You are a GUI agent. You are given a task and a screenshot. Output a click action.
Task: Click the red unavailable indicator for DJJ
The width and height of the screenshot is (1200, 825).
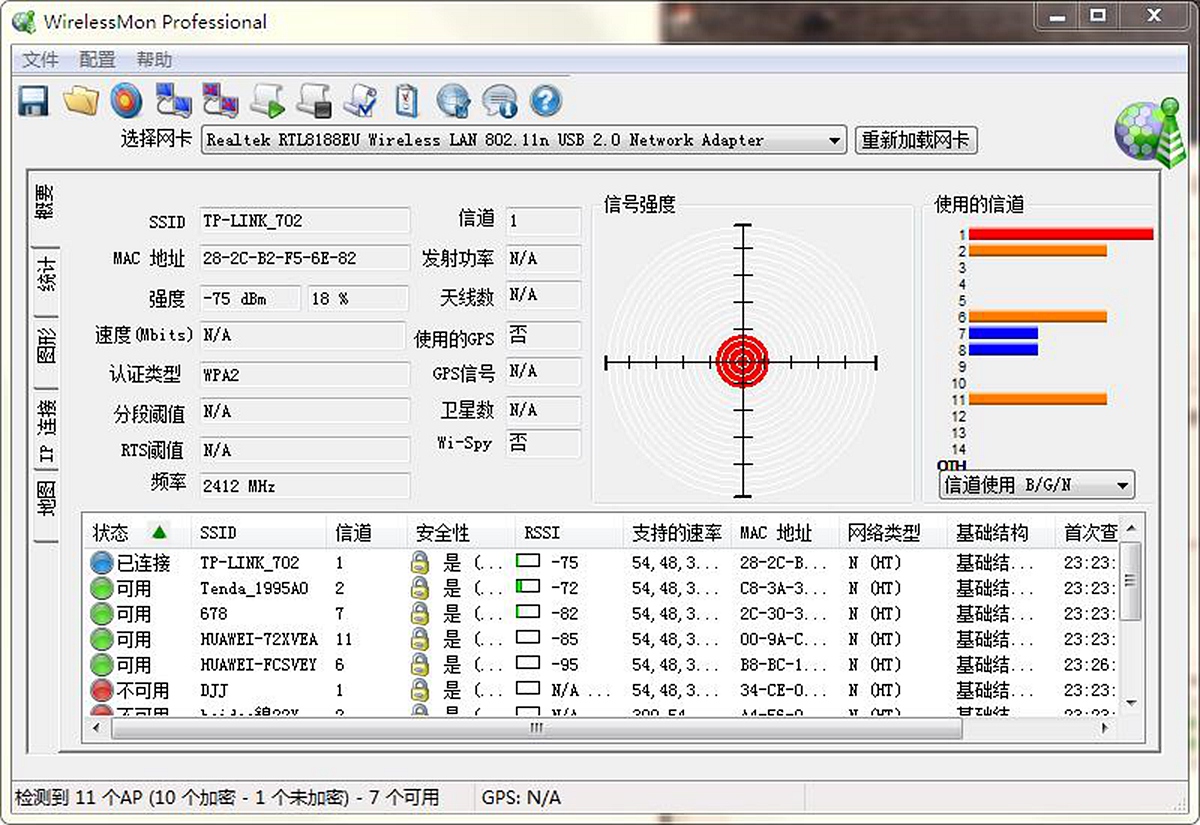101,689
